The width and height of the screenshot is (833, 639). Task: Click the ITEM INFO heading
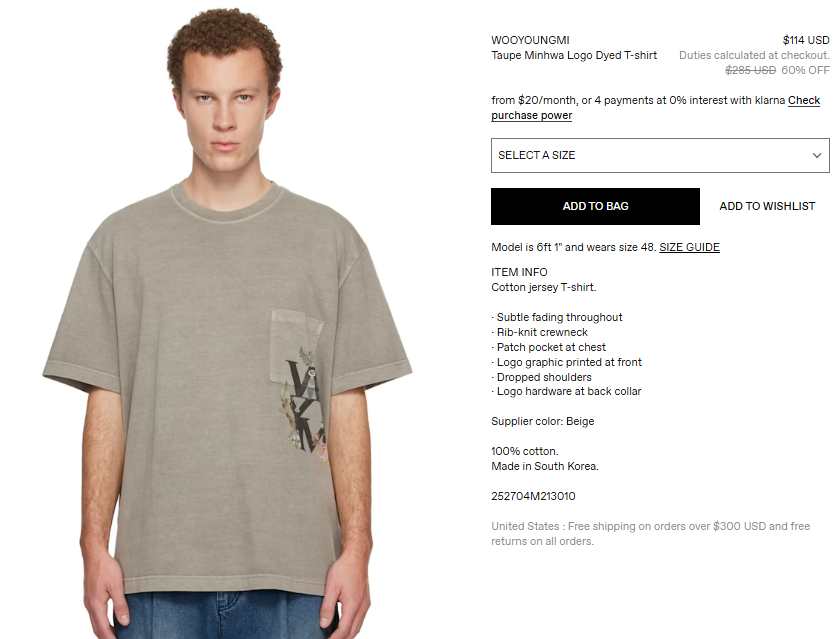tap(519, 272)
